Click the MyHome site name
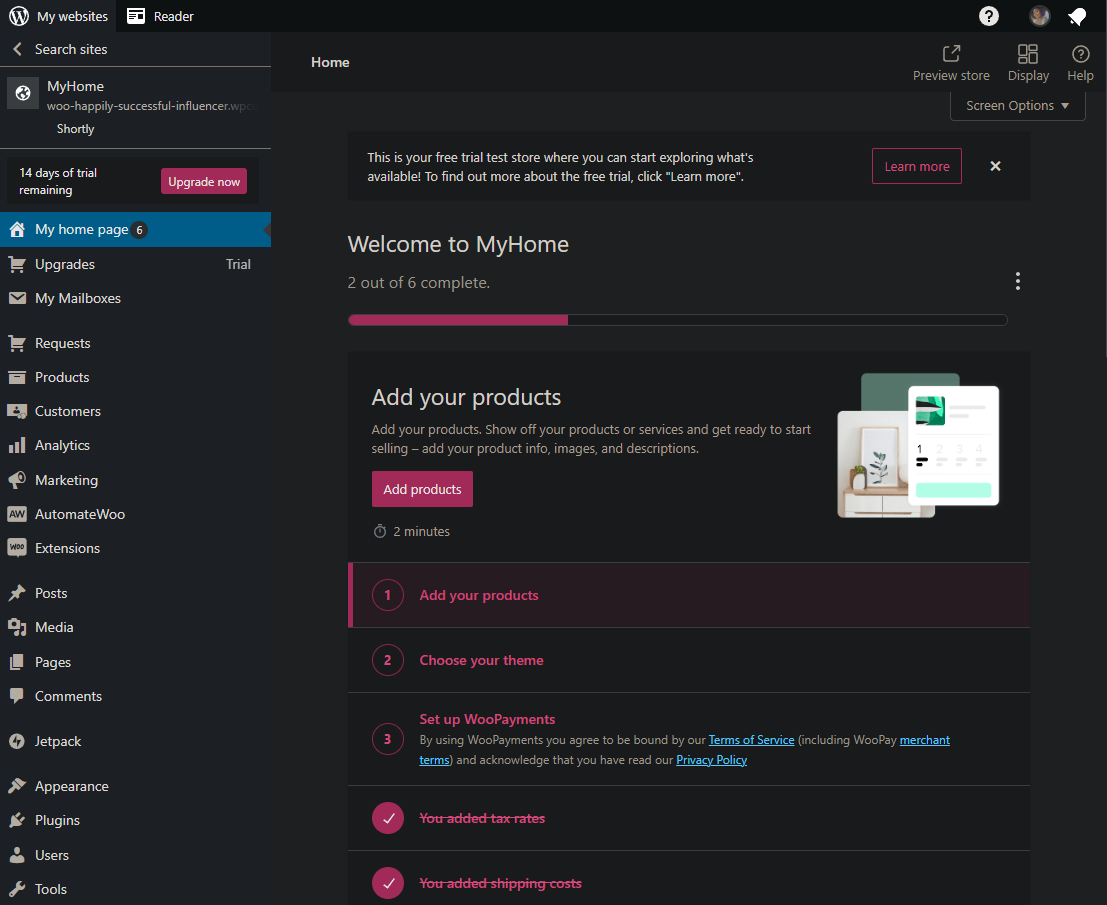 coord(76,86)
